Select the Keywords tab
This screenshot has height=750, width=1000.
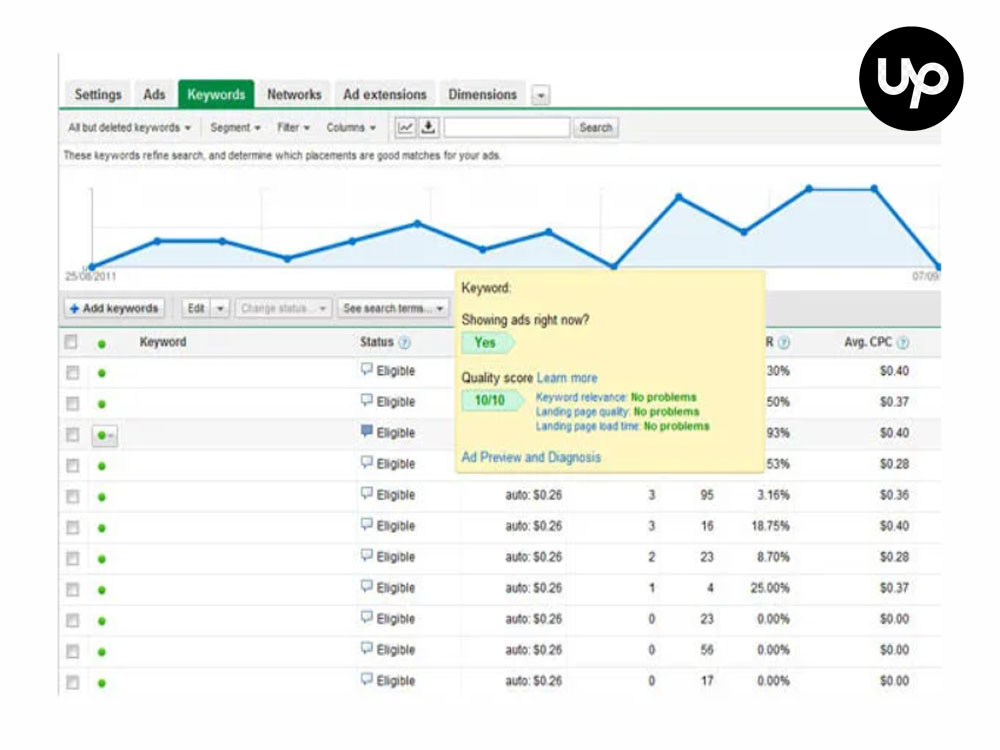(x=216, y=94)
